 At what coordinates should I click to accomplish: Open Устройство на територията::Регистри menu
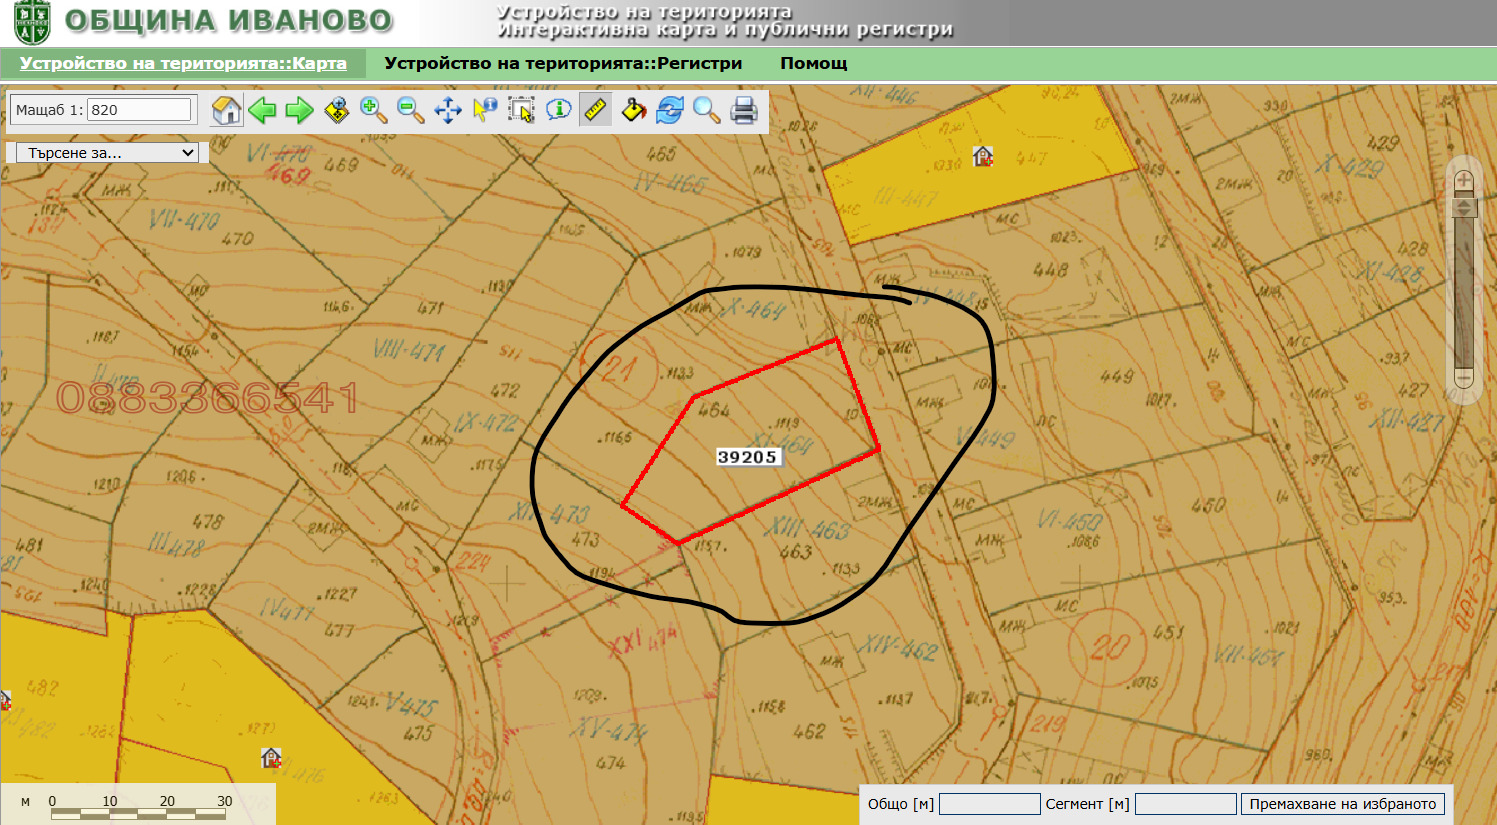click(x=563, y=63)
